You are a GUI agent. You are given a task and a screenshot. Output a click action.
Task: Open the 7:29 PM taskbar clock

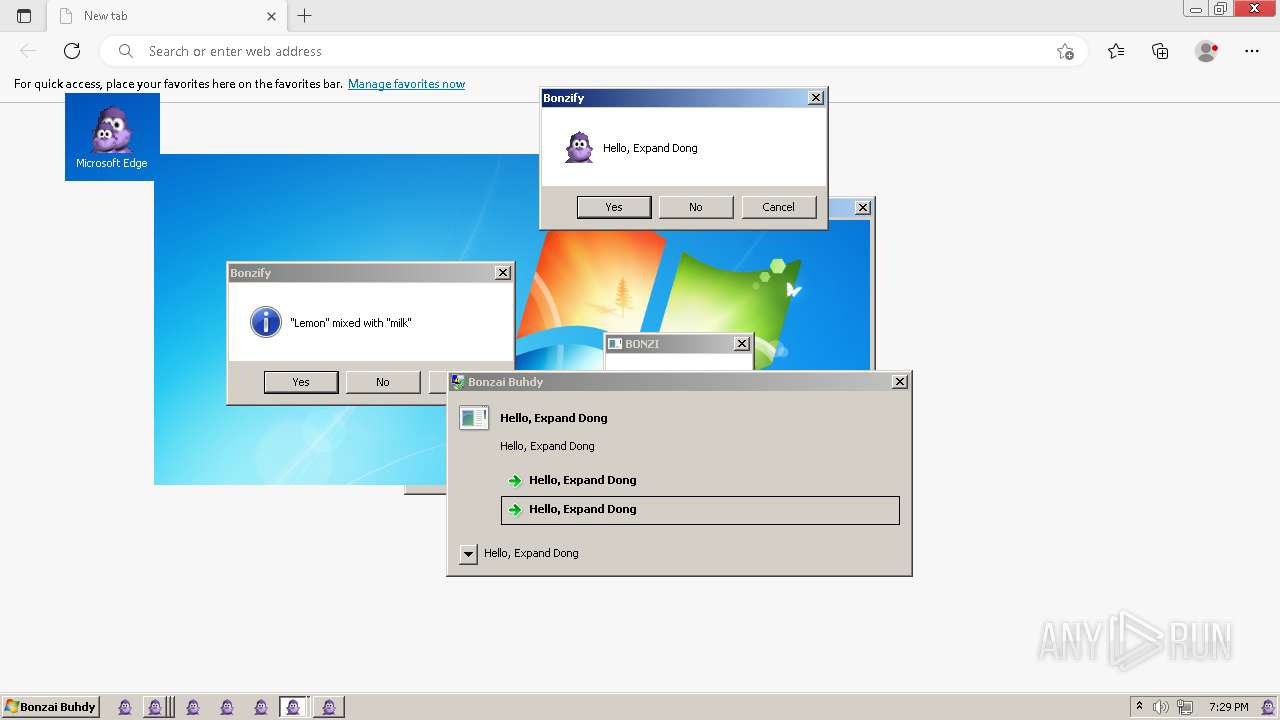[1228, 707]
